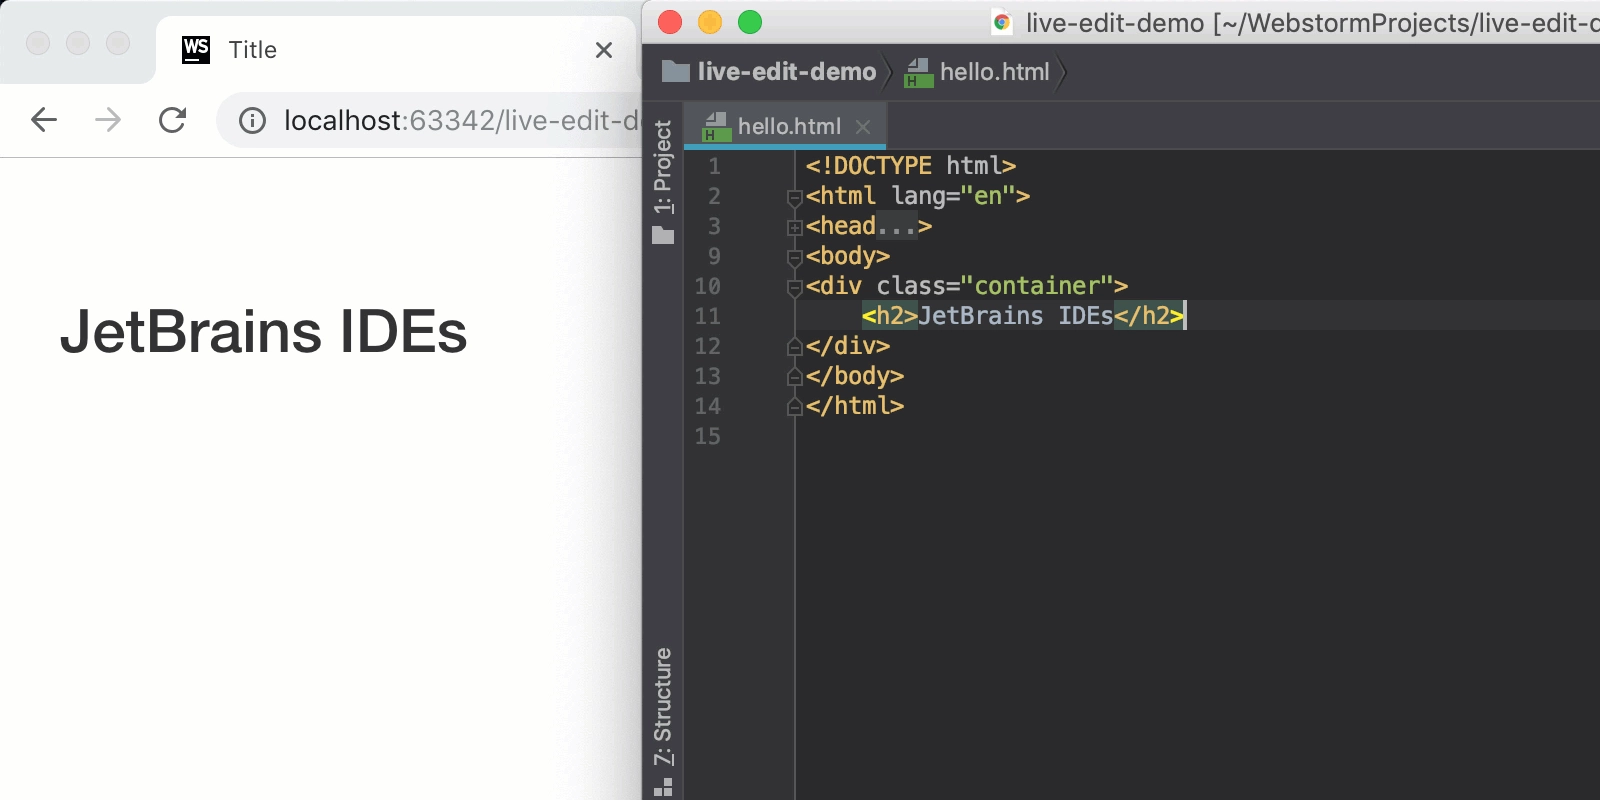Place the cursor on the </div> closing tag
Screen dimensions: 1600x800
click(848, 346)
